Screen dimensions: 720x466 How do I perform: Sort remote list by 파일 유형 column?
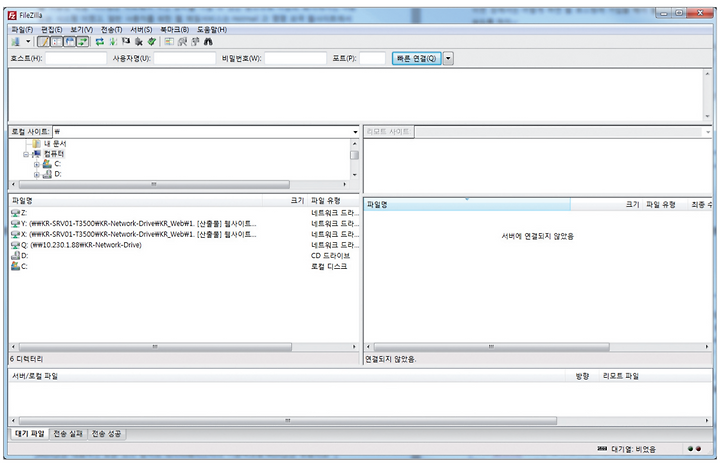[x=664, y=204]
